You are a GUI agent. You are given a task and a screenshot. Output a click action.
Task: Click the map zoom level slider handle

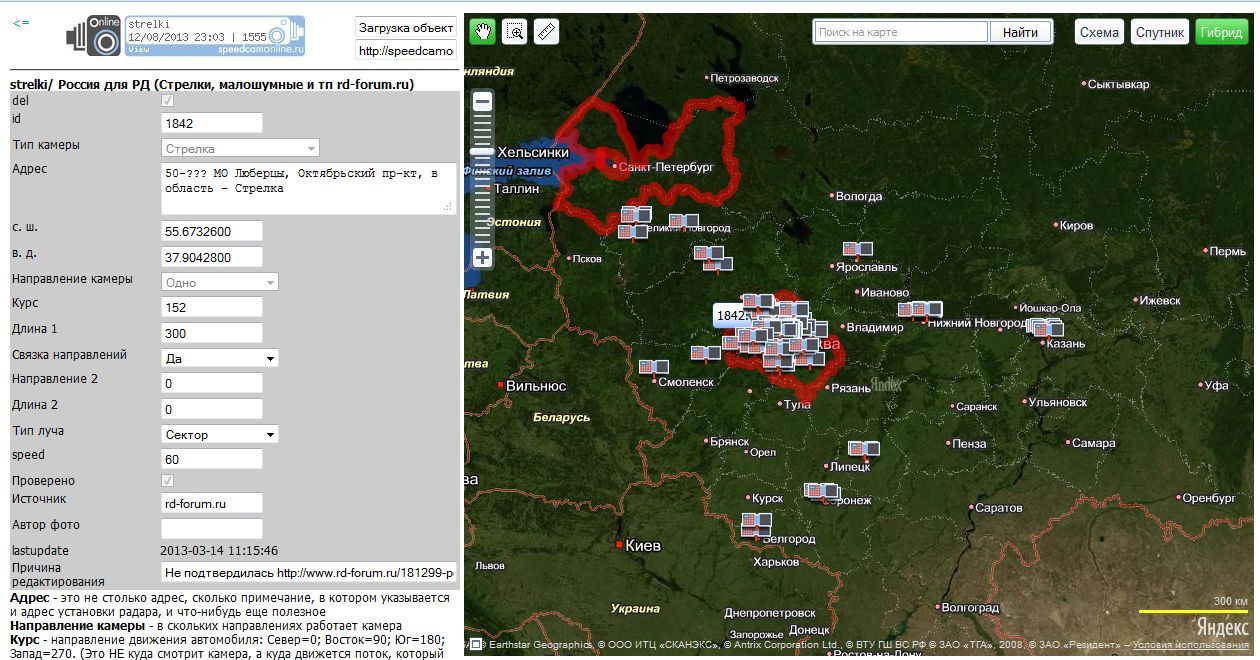483,150
